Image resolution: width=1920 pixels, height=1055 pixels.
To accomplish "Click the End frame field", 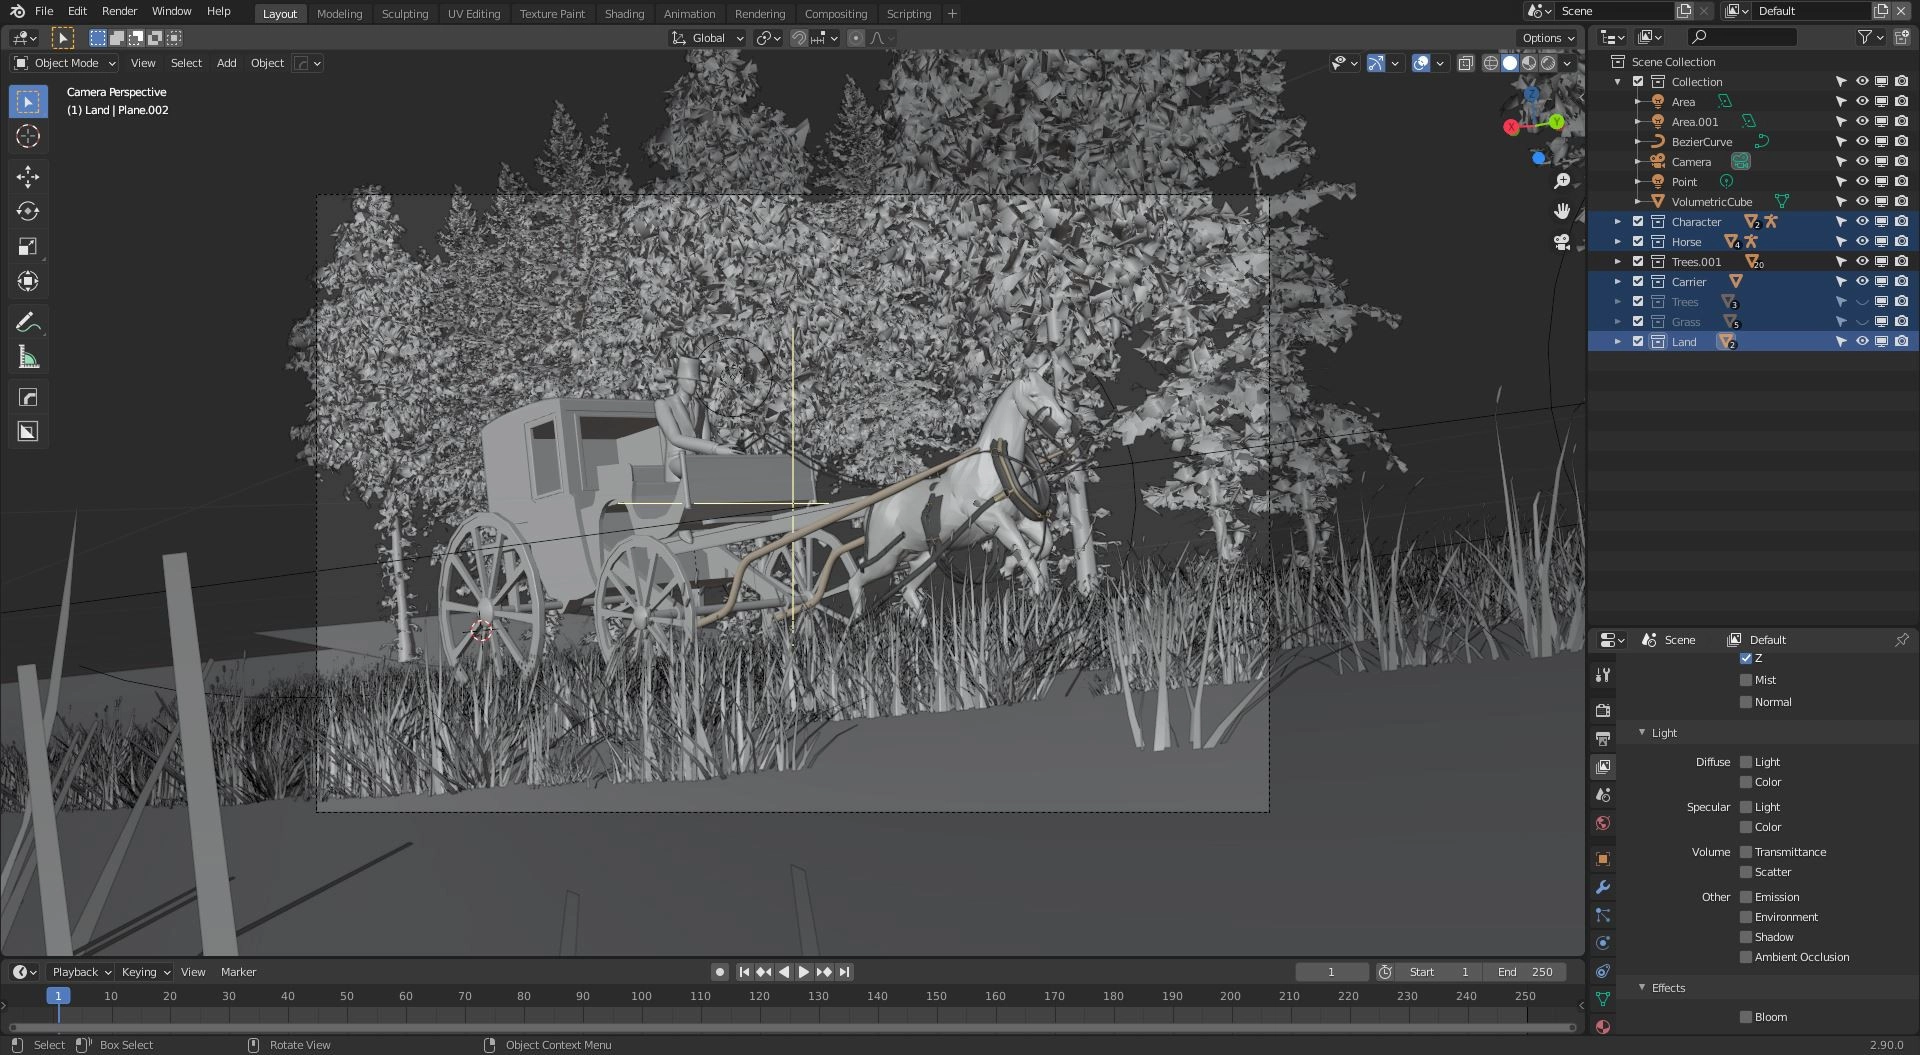I will [1525, 972].
